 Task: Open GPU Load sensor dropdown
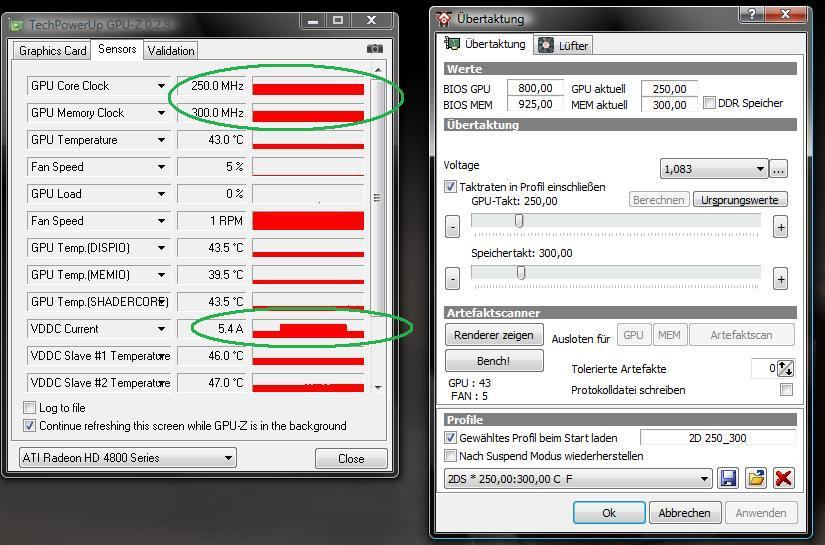click(x=161, y=194)
